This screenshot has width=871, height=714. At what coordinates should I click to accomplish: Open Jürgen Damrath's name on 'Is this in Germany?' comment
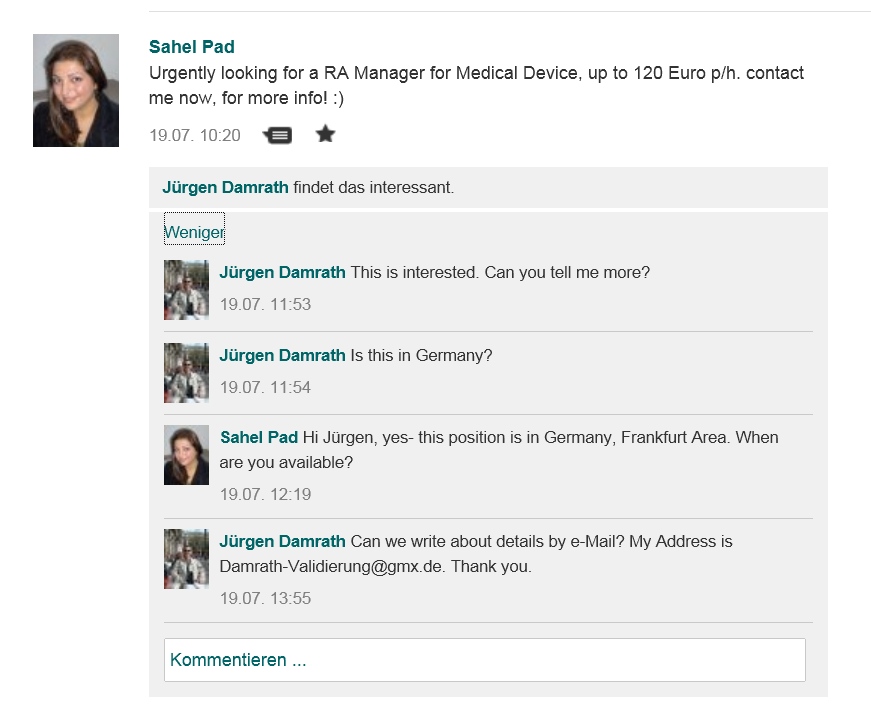(x=282, y=355)
